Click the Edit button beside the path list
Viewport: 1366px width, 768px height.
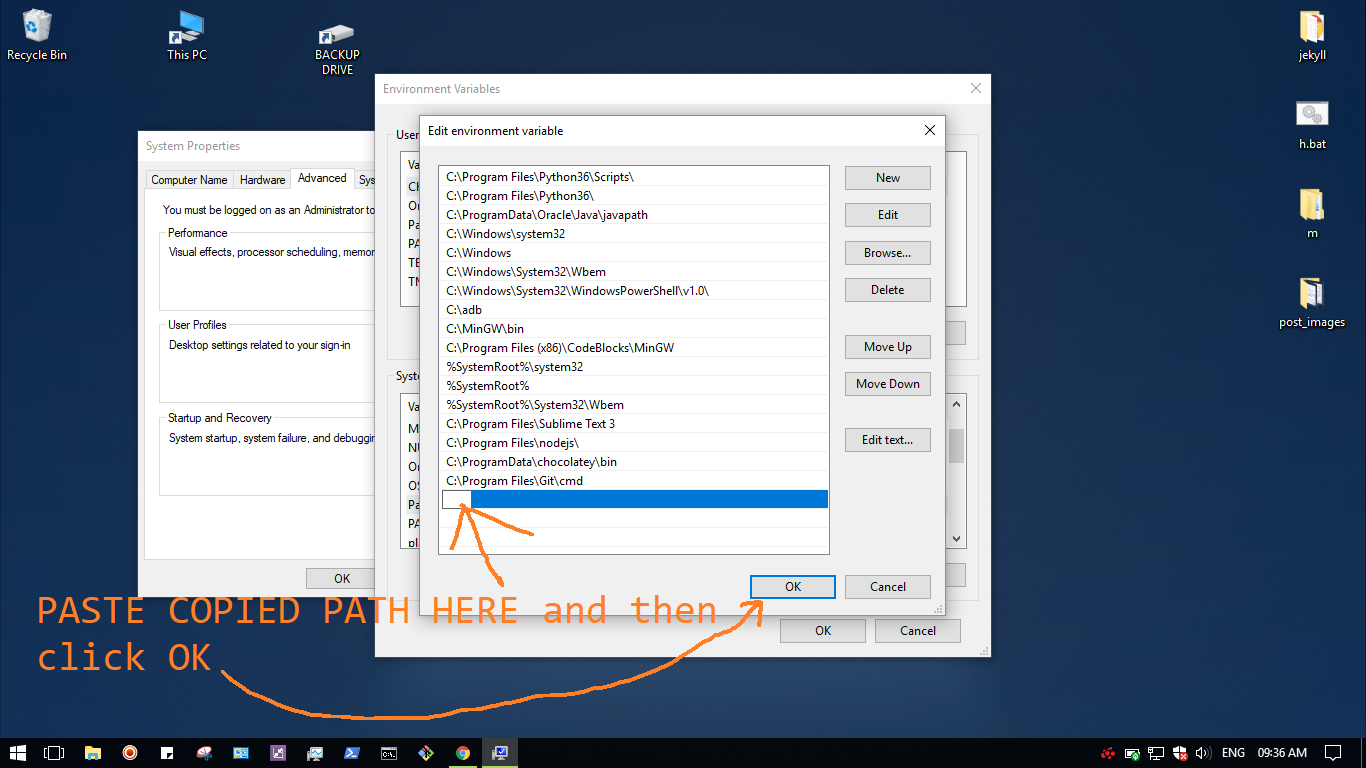point(888,215)
